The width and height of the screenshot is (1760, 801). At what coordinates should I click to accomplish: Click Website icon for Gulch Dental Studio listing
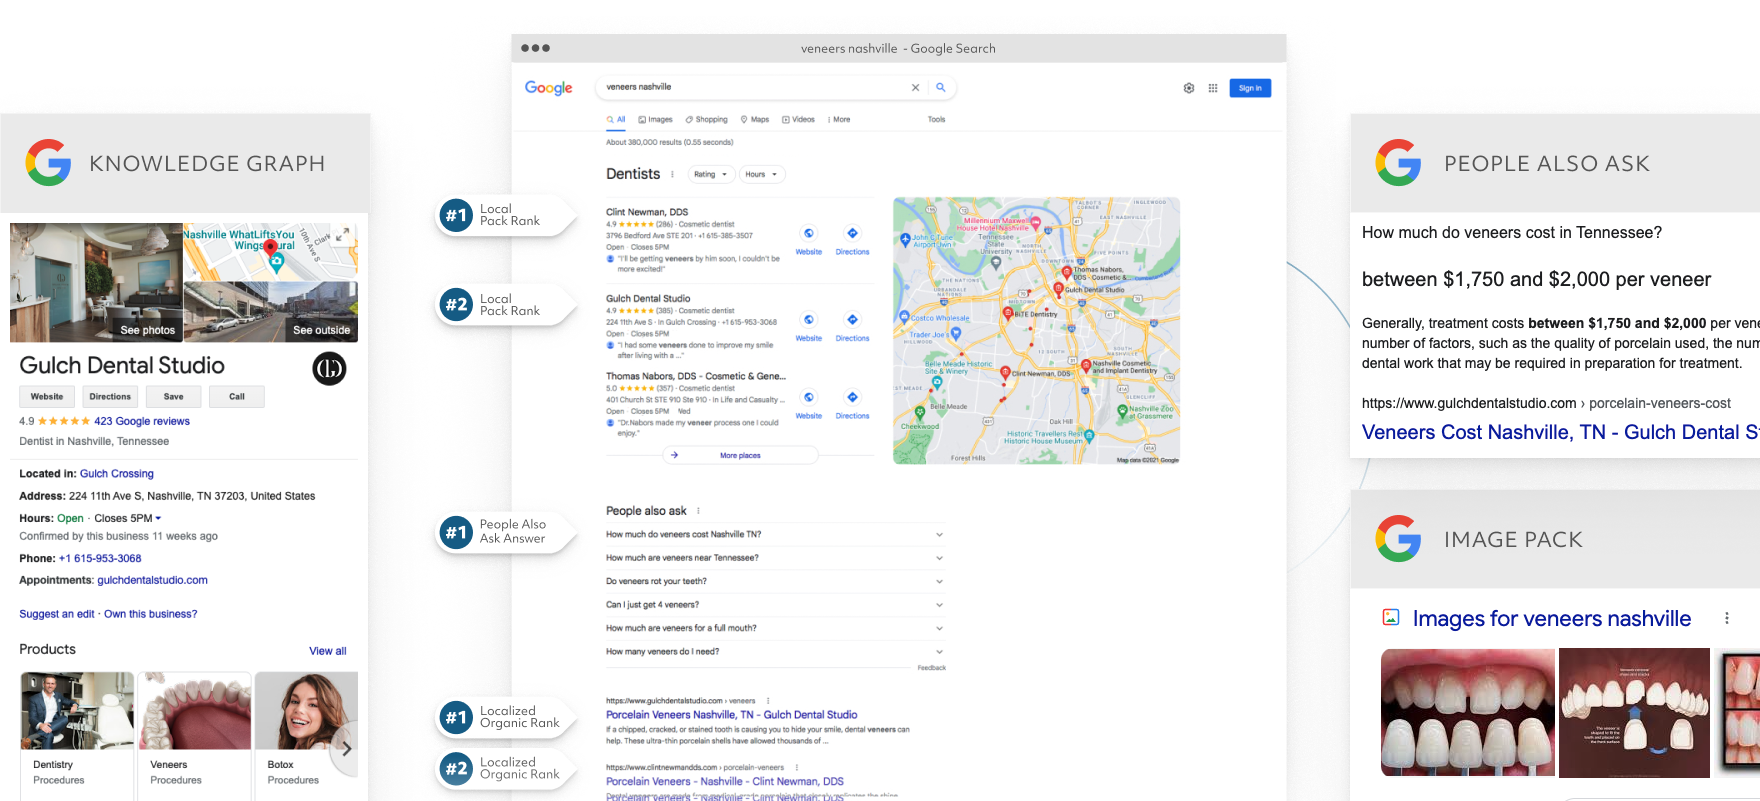coord(809,320)
